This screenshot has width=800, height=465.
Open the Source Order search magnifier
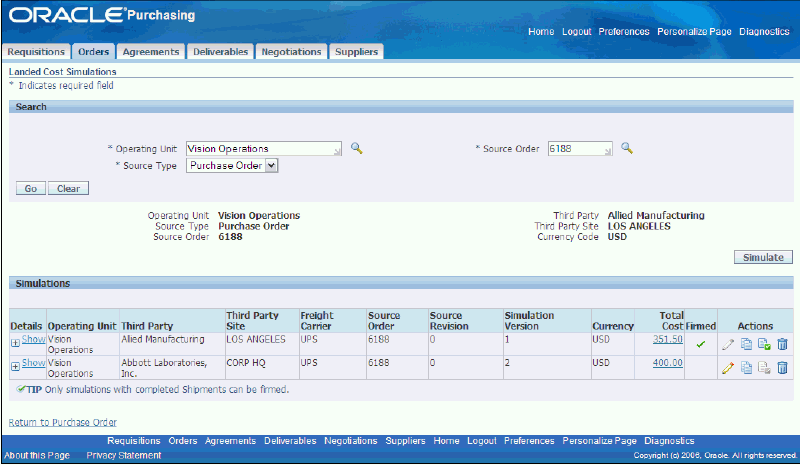point(627,149)
